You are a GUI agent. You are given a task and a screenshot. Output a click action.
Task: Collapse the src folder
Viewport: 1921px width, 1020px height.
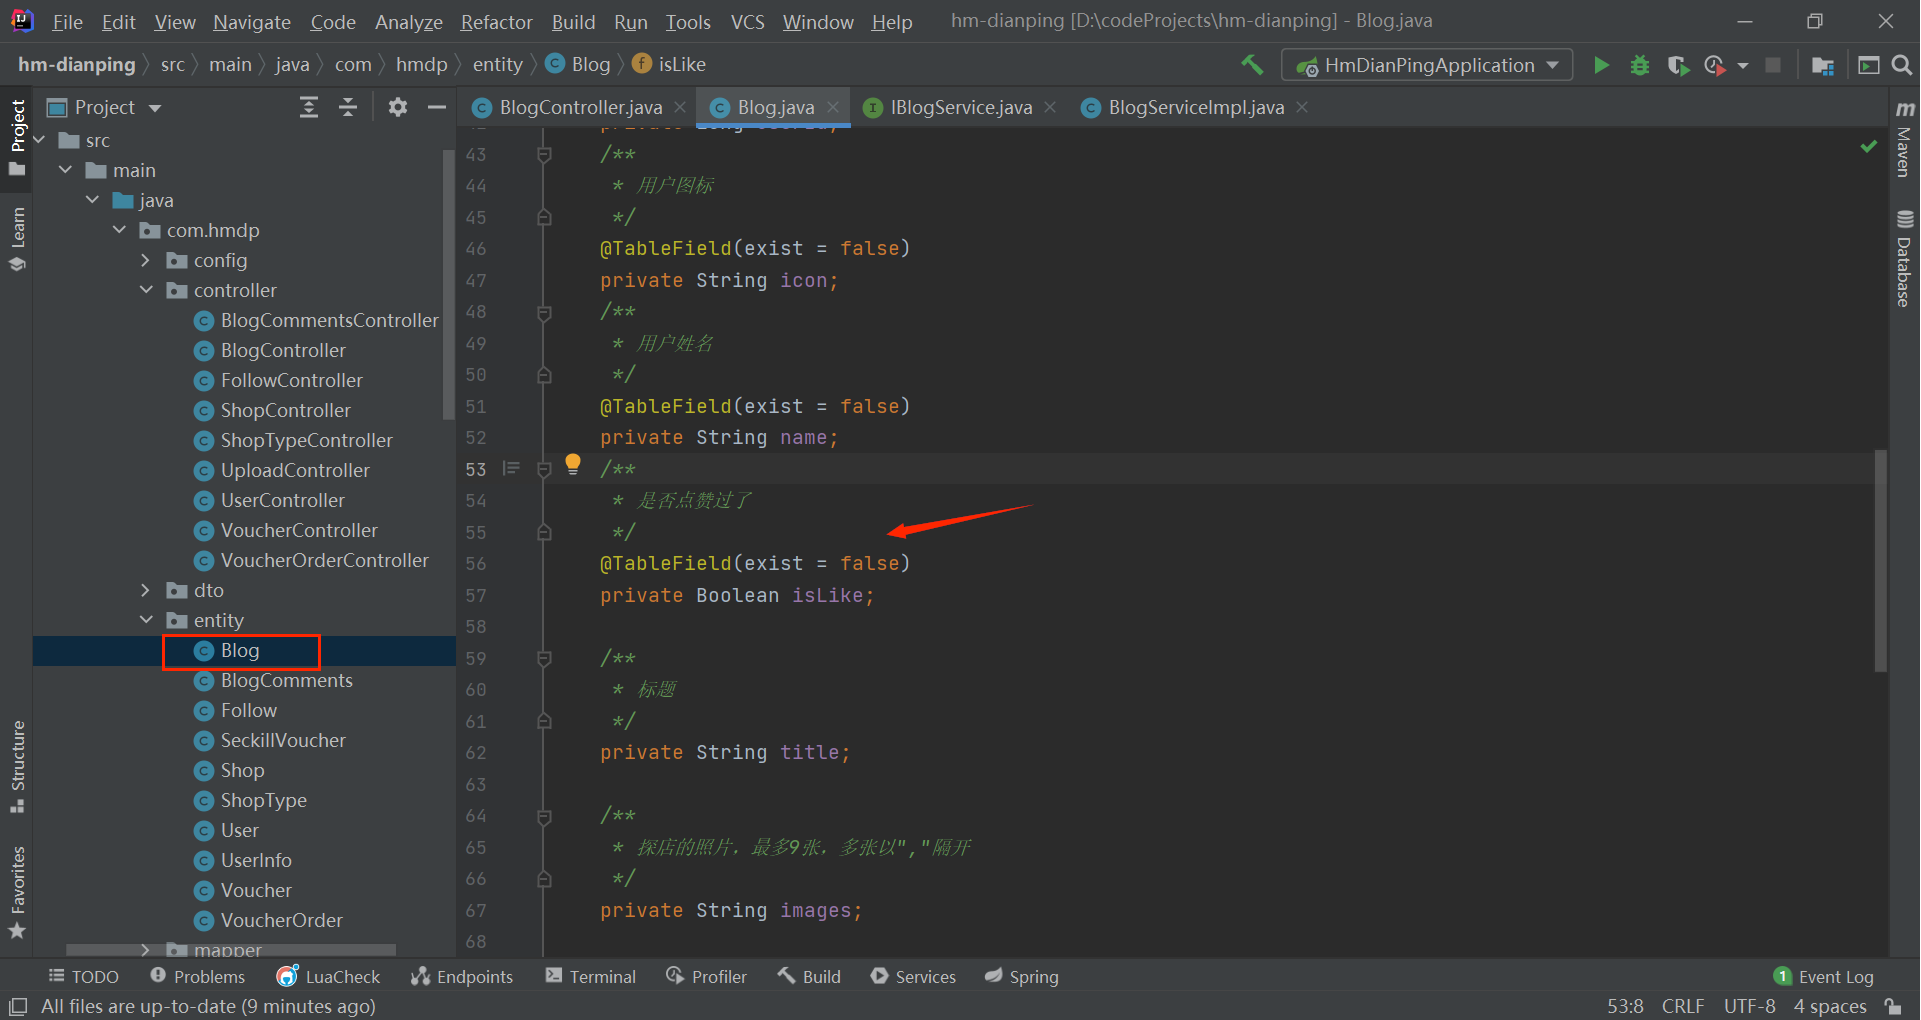pos(40,140)
